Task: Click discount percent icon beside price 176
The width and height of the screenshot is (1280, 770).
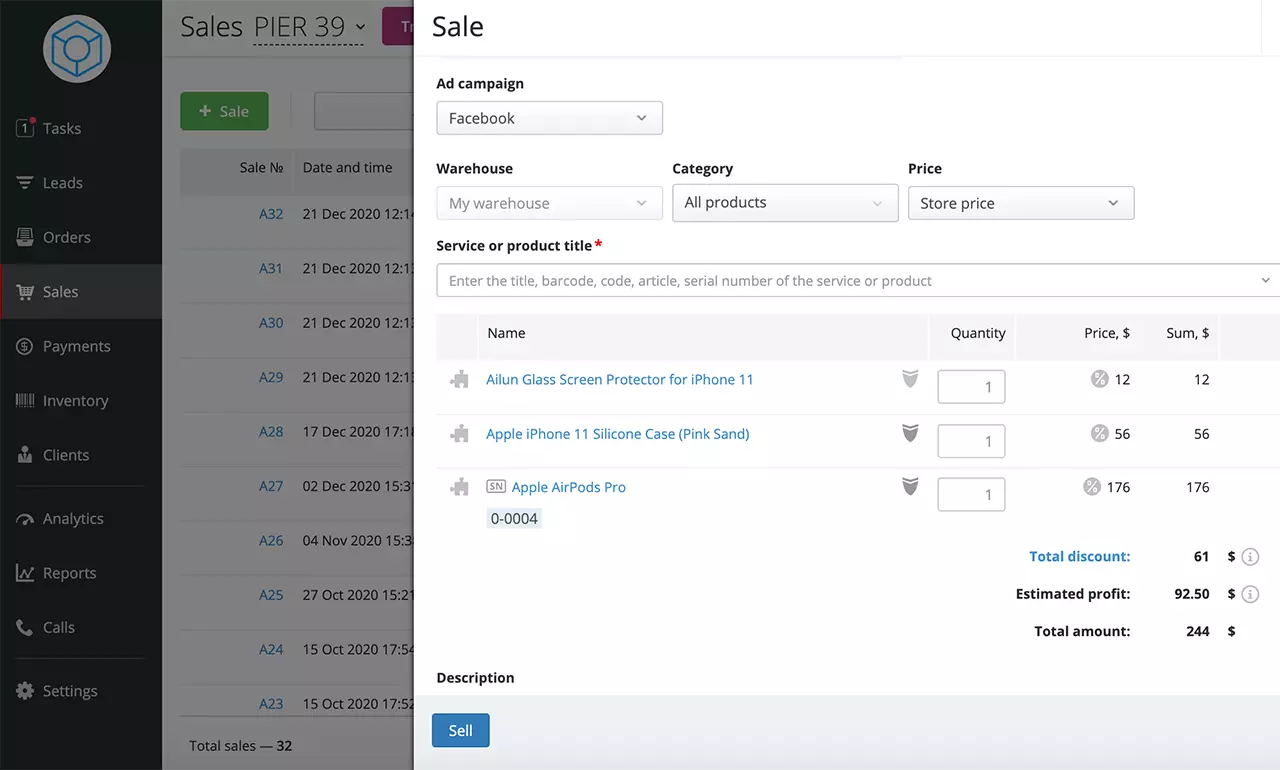Action: (x=1092, y=487)
